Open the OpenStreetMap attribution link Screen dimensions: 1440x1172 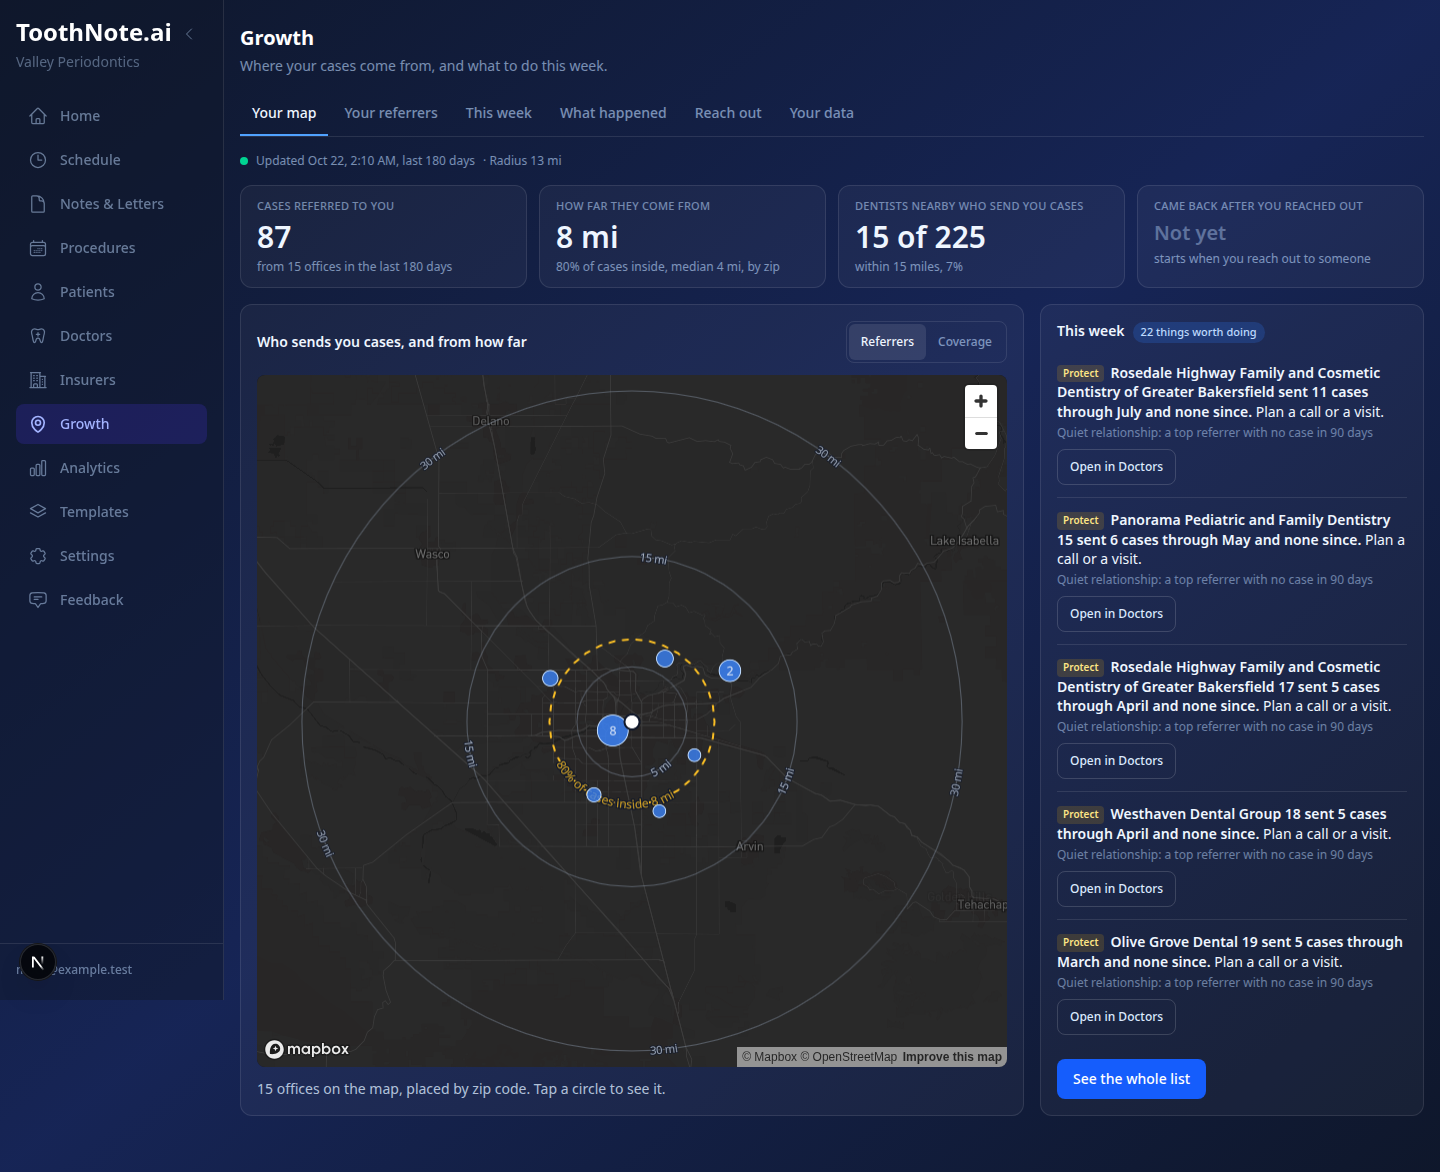849,1057
